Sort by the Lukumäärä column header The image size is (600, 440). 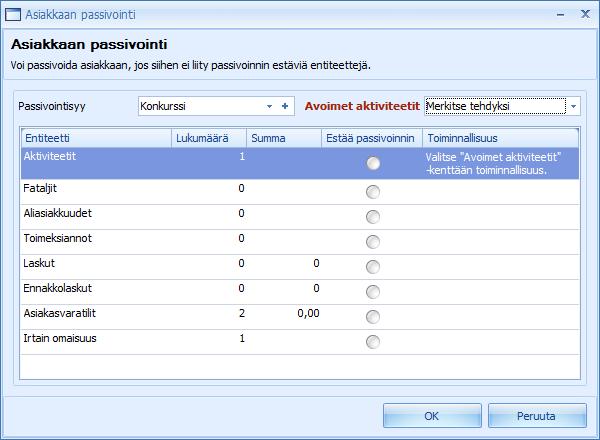click(209, 138)
